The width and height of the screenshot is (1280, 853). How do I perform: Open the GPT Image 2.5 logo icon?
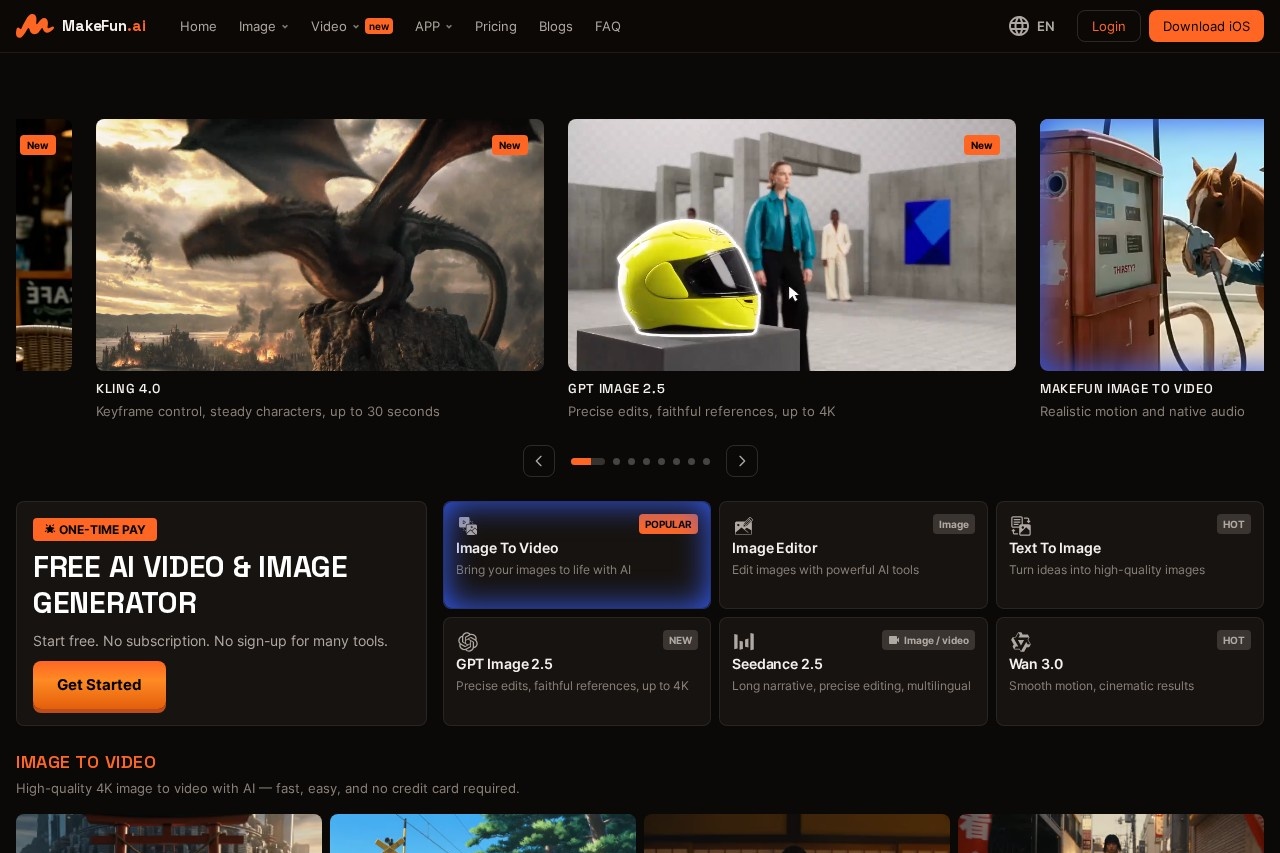click(467, 642)
